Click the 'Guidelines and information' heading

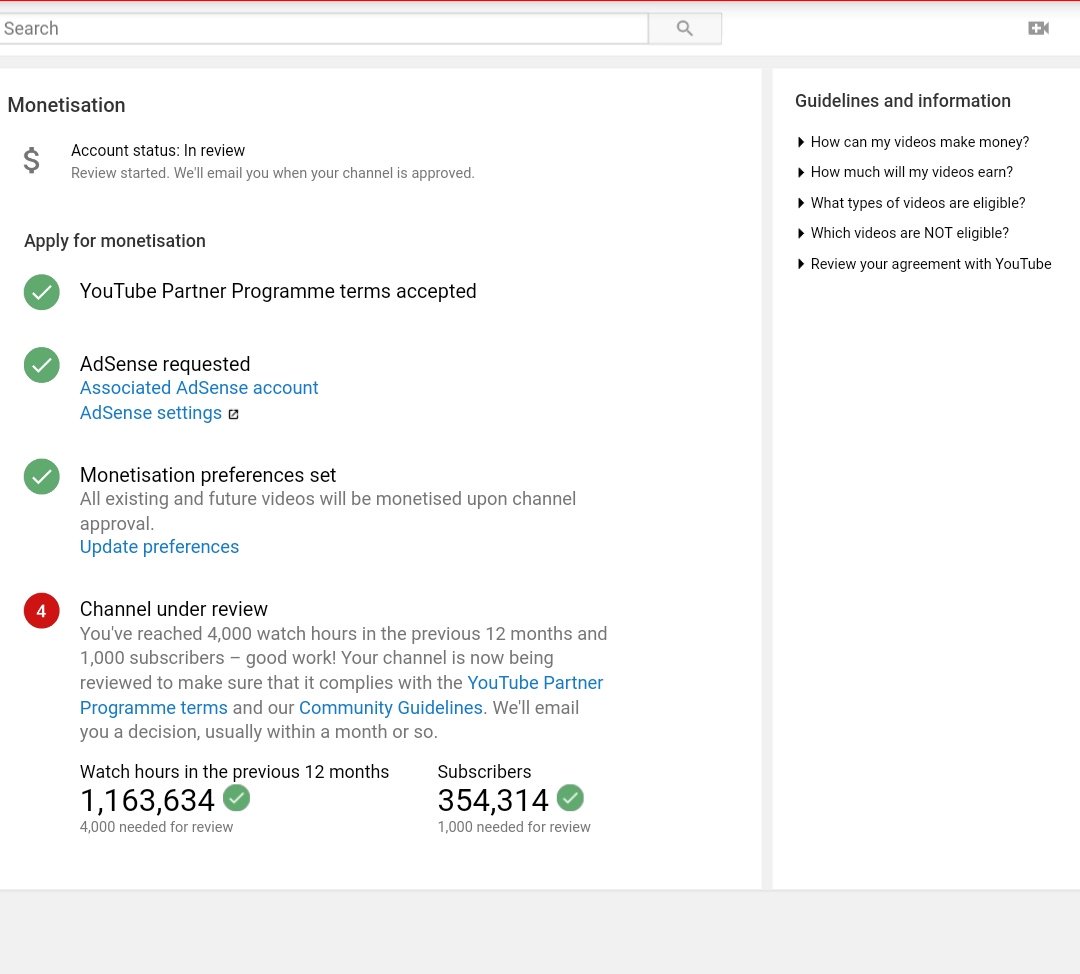902,101
